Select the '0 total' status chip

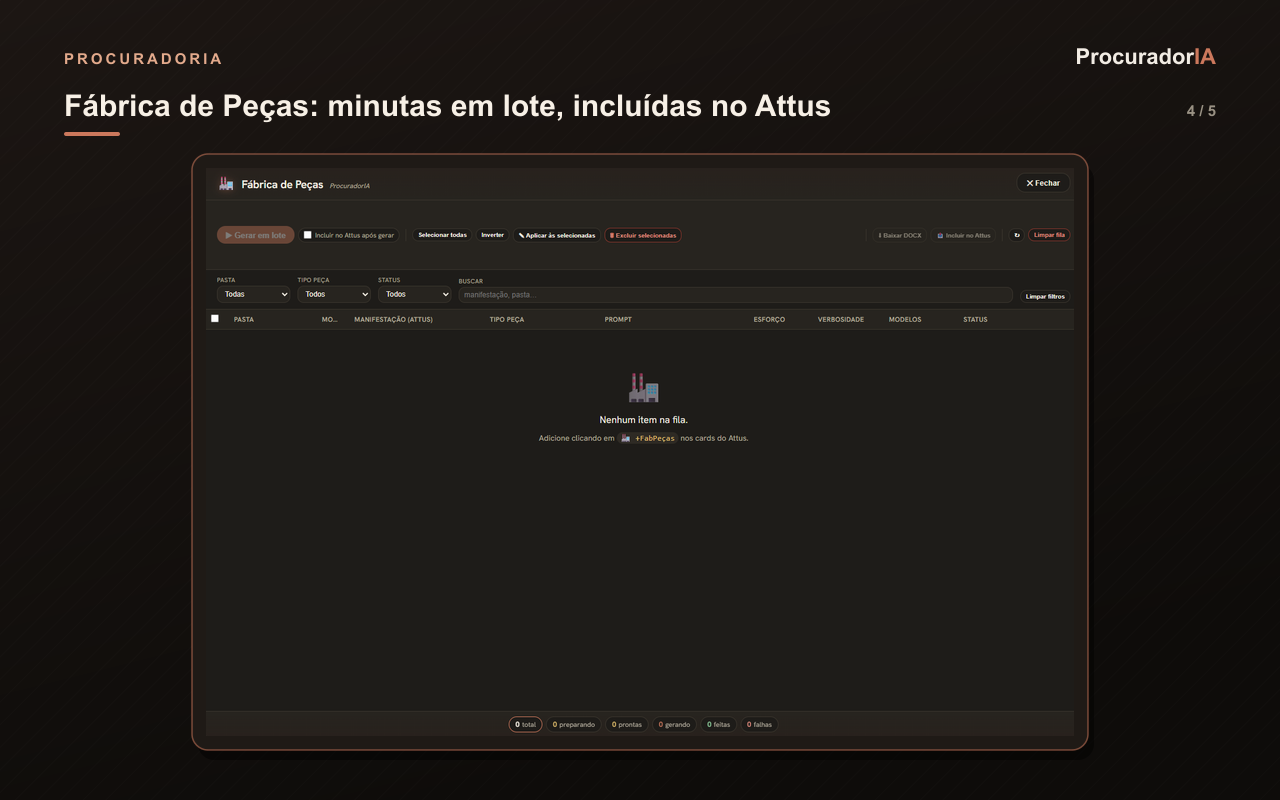click(x=525, y=724)
